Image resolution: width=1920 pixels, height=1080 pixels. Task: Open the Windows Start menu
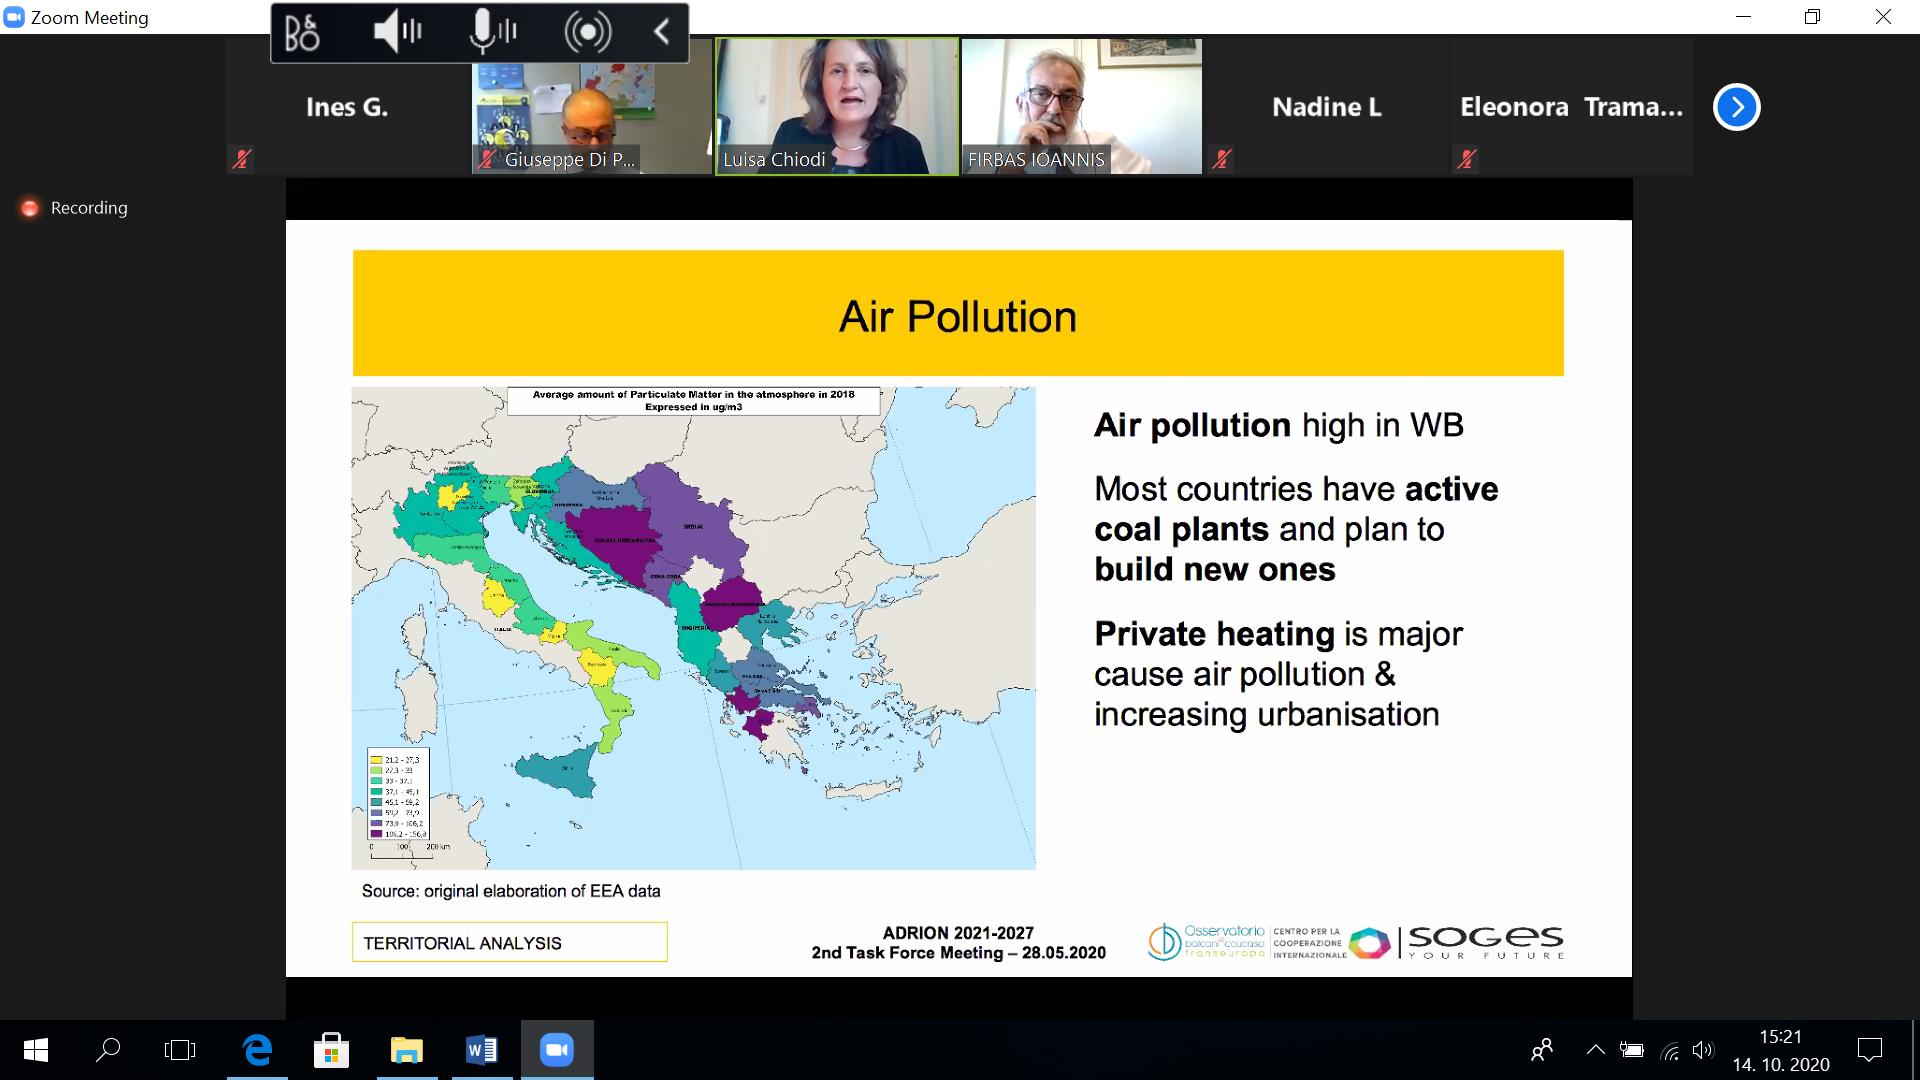point(36,1050)
